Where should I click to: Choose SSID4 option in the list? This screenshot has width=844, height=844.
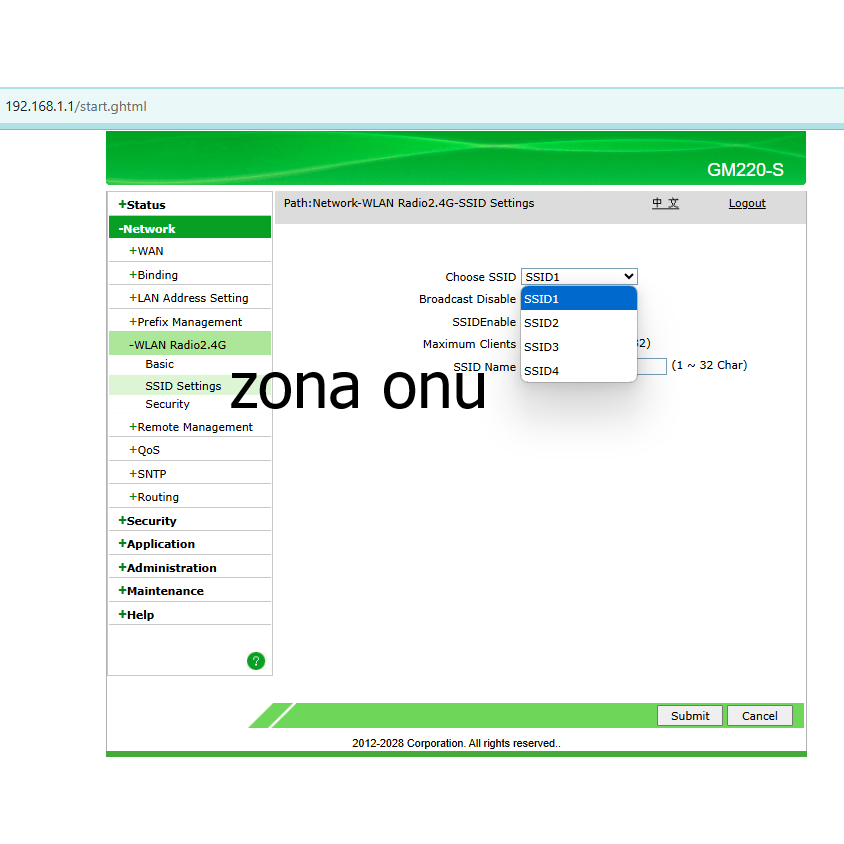541,371
